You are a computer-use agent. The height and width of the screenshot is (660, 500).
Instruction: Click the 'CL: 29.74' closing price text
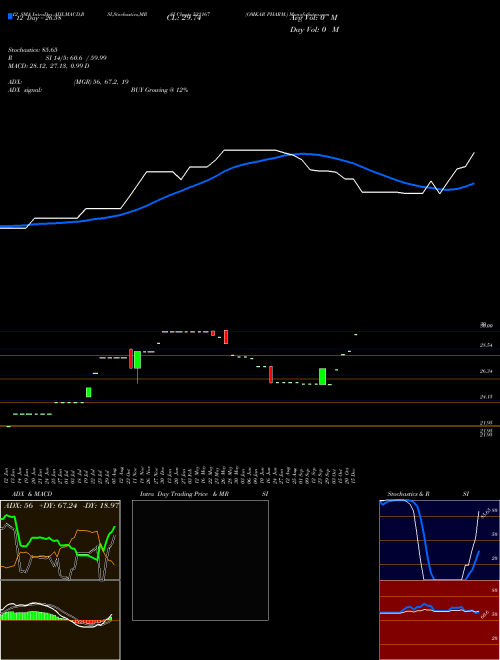click(x=184, y=18)
